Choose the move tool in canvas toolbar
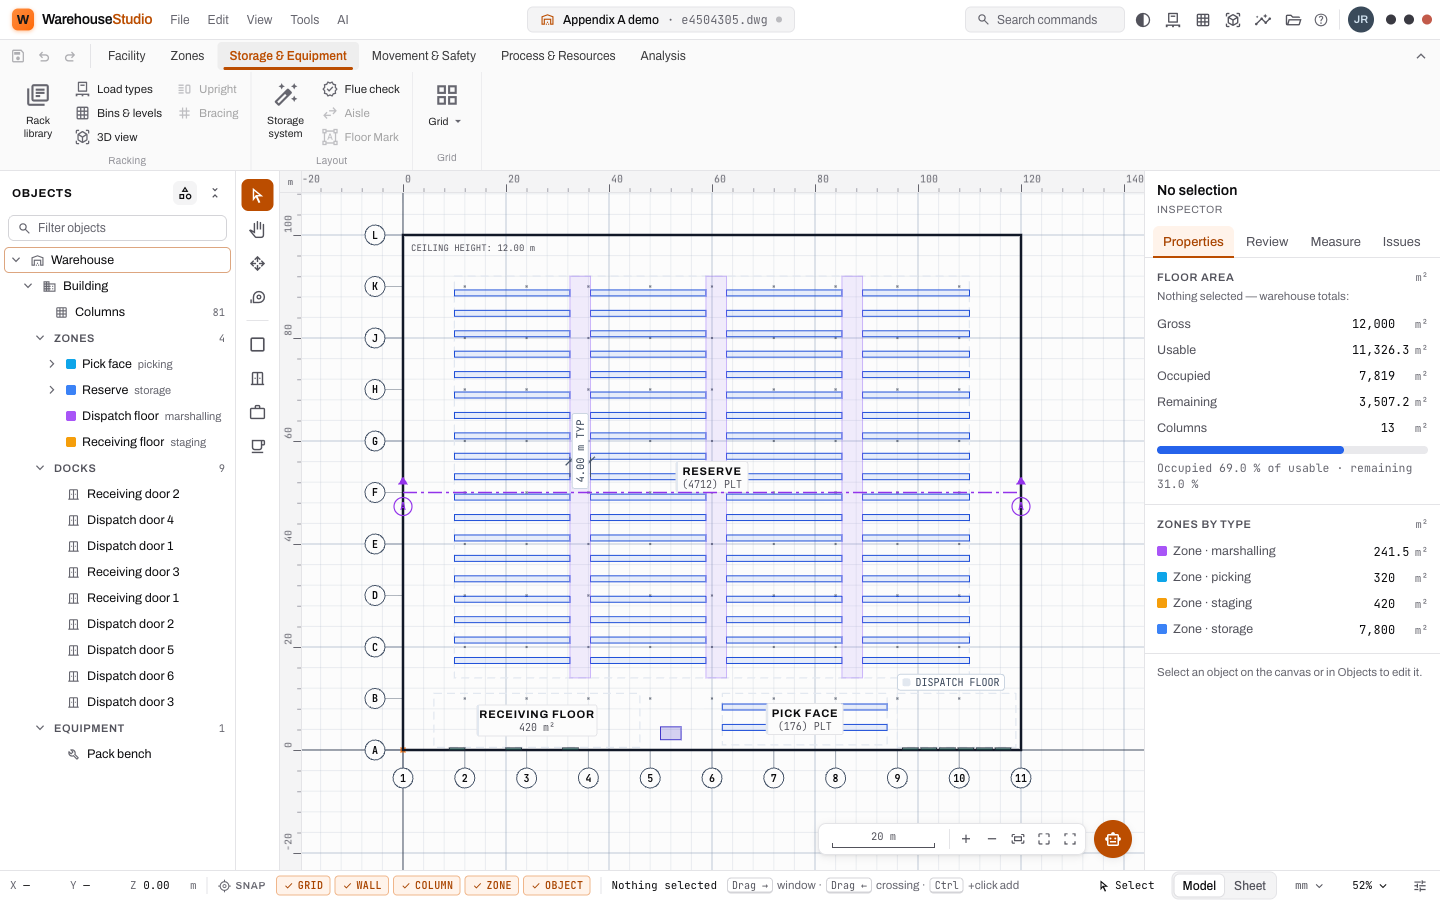This screenshot has width=1440, height=900. click(257, 263)
